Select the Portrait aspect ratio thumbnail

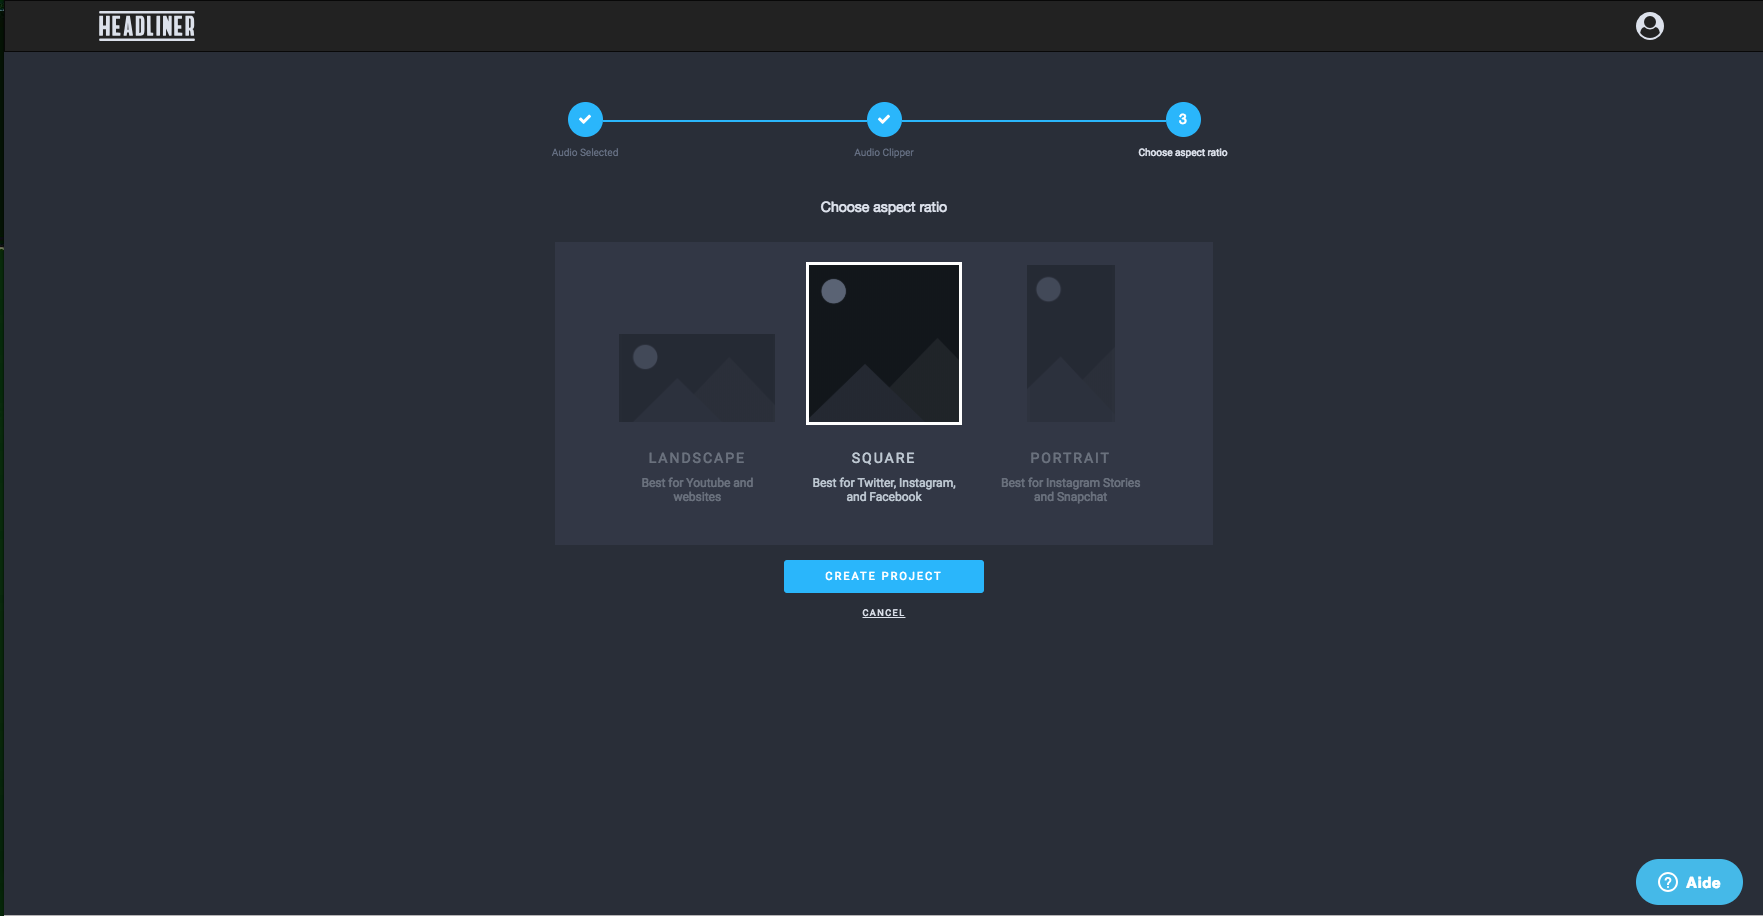[1071, 343]
